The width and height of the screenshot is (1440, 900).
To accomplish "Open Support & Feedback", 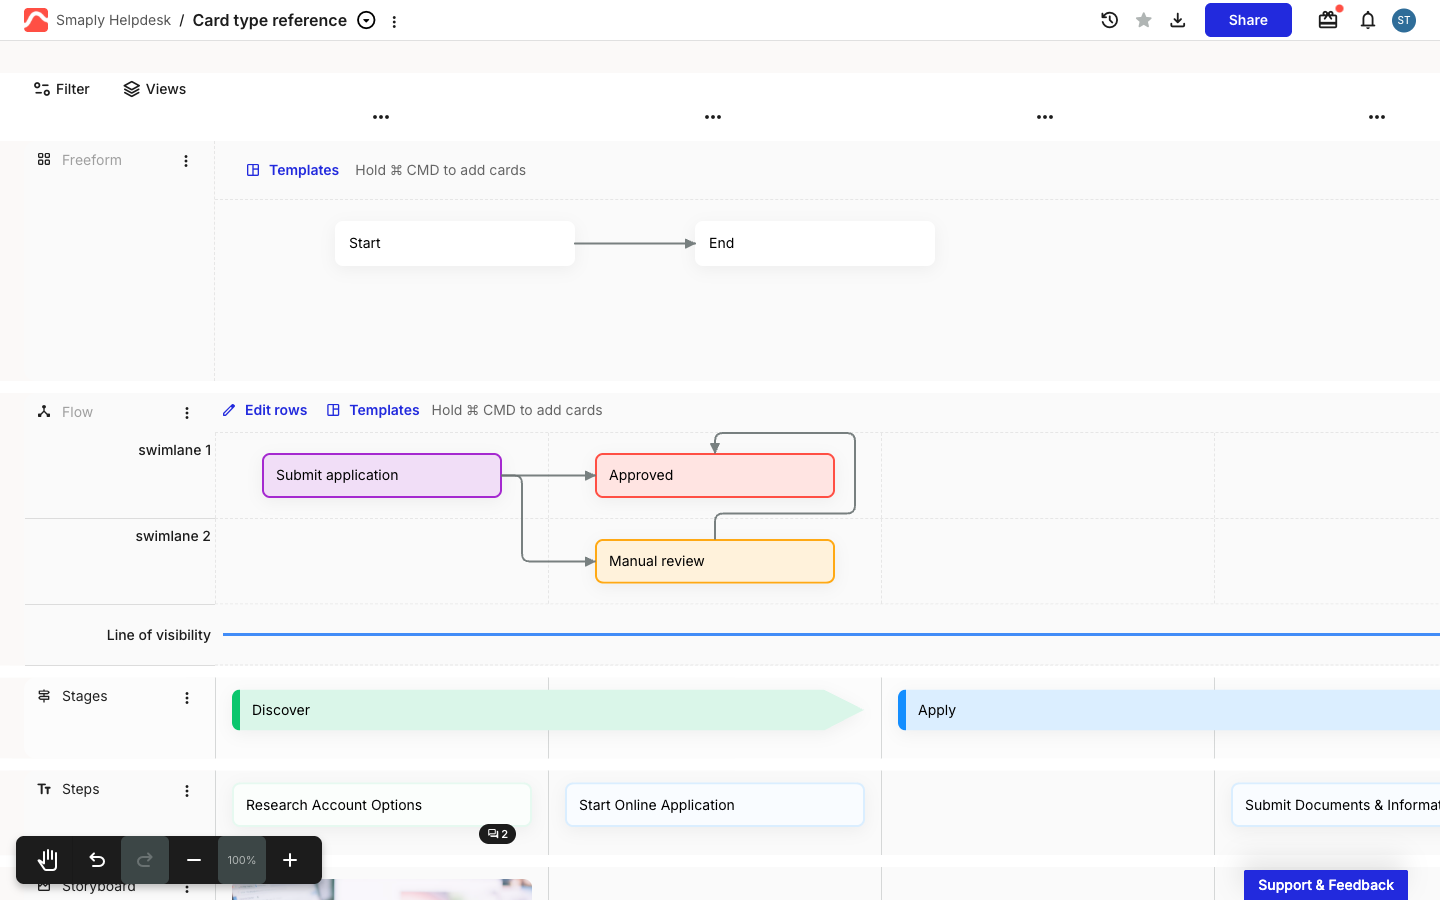I will 1326,885.
